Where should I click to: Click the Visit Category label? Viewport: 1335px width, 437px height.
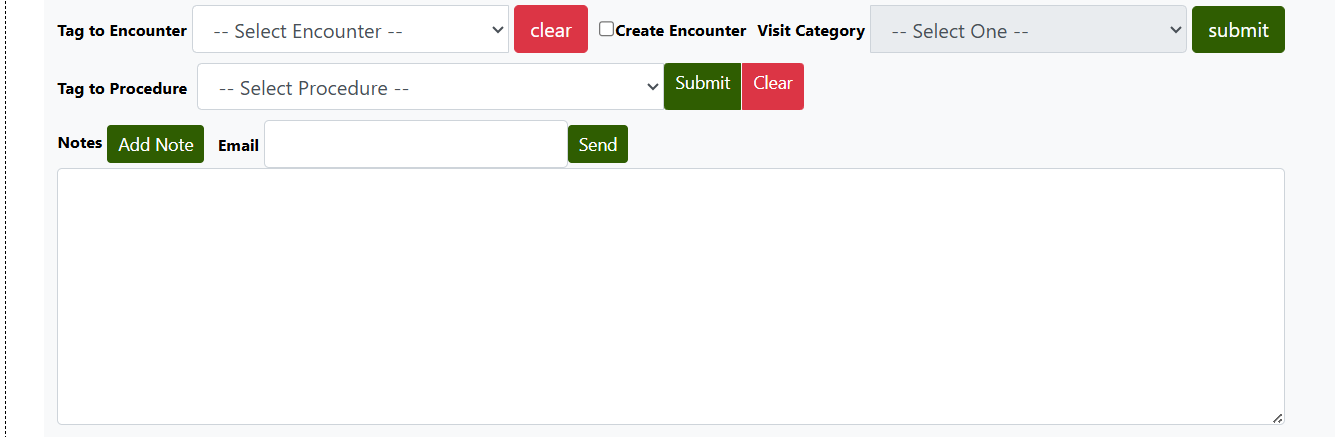pyautogui.click(x=811, y=31)
